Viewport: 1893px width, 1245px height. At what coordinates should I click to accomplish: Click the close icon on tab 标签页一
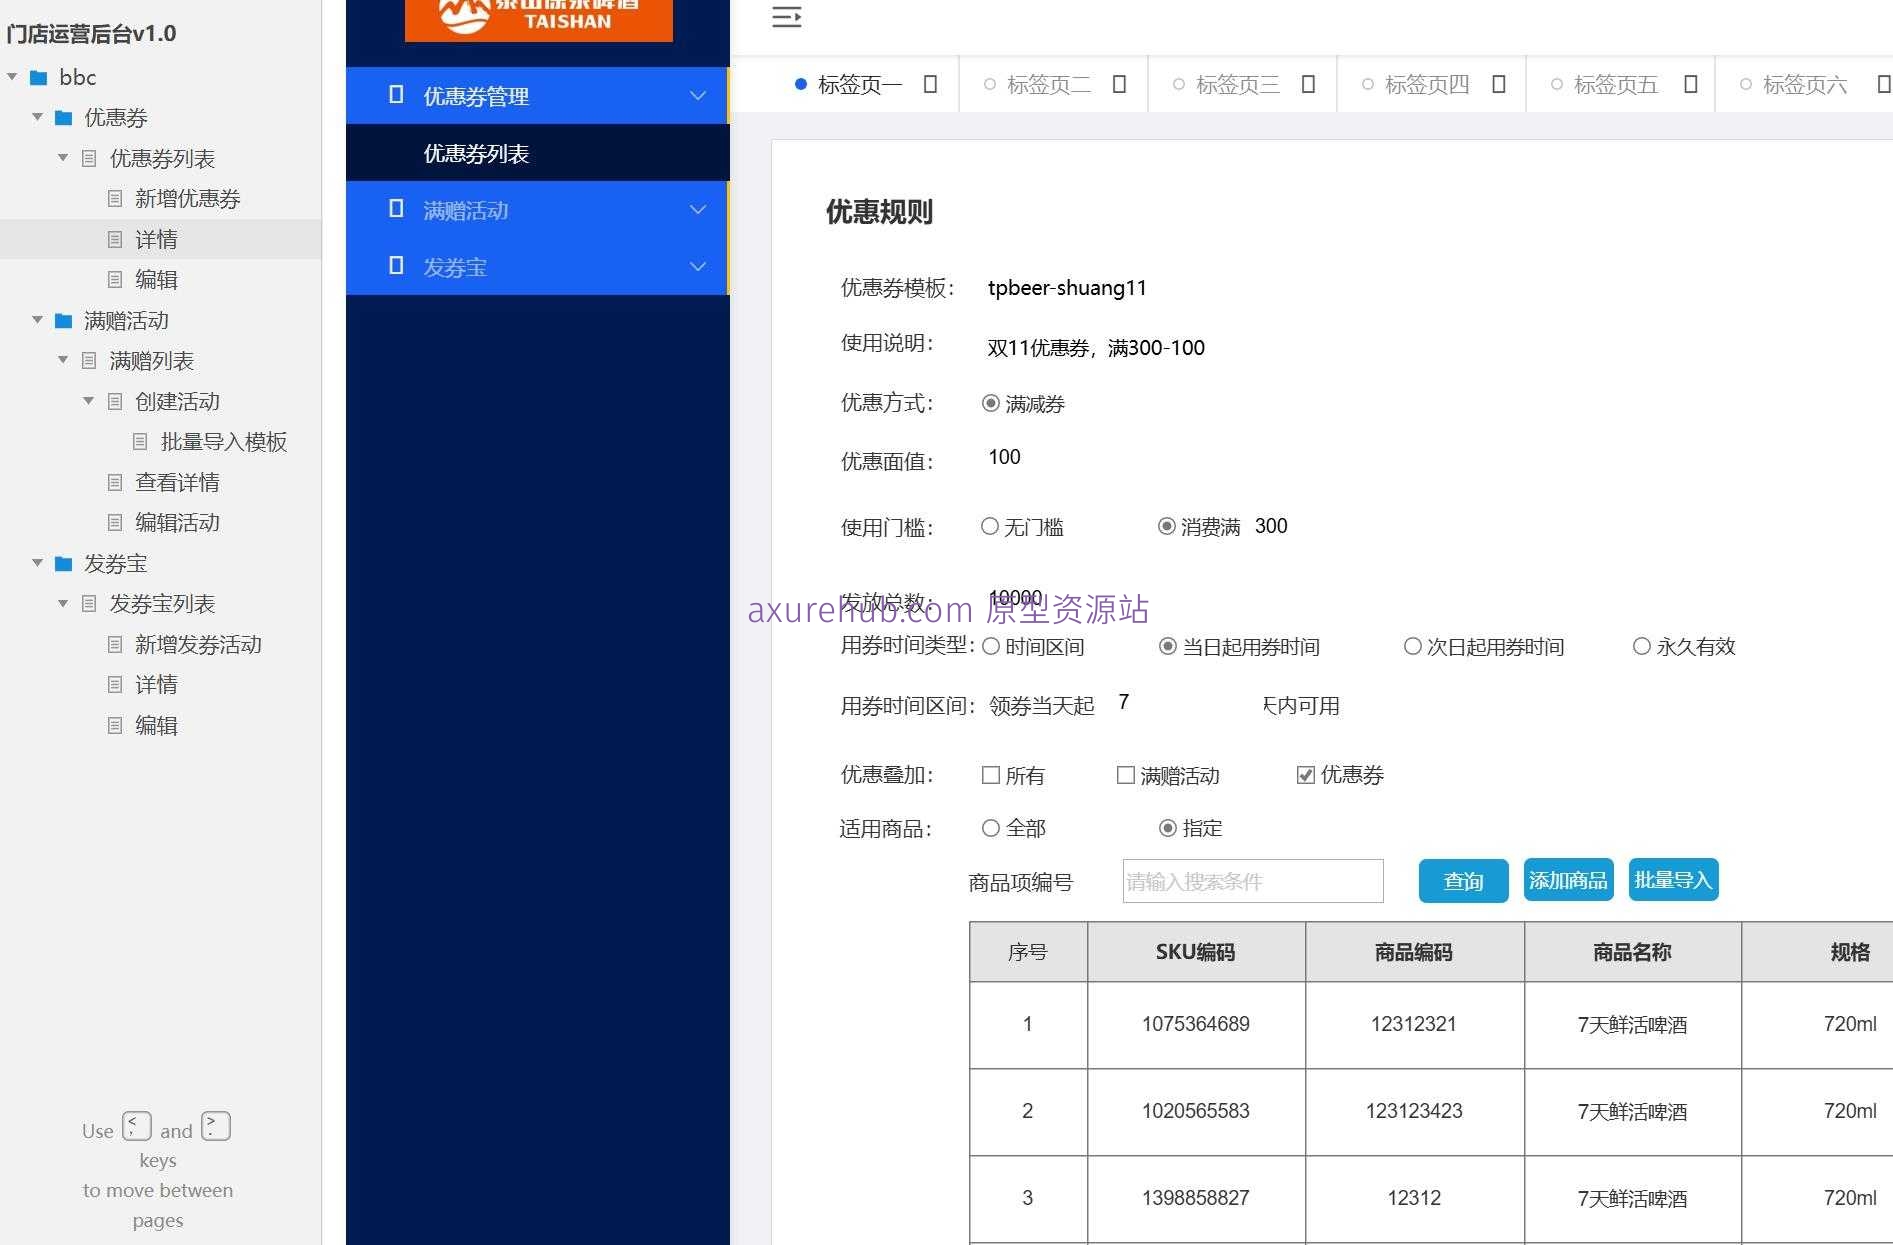(930, 84)
